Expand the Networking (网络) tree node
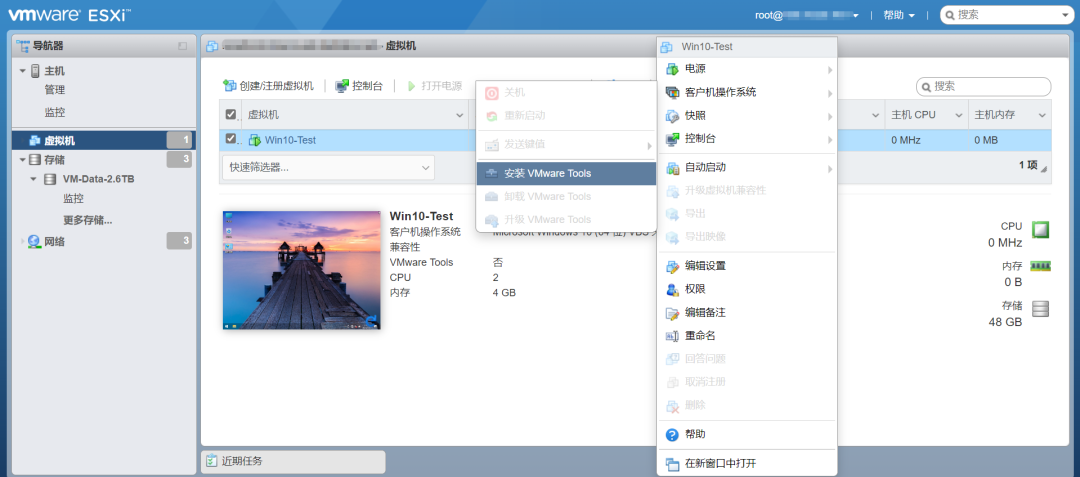 tap(23, 242)
